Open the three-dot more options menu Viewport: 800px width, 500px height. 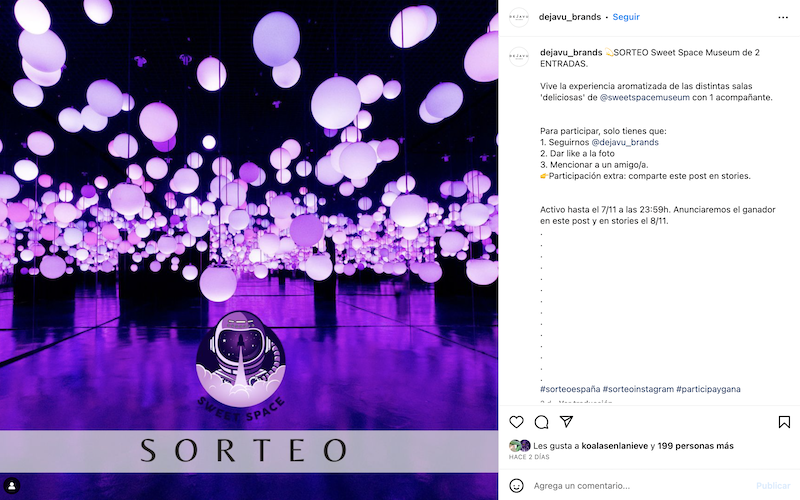click(x=783, y=17)
